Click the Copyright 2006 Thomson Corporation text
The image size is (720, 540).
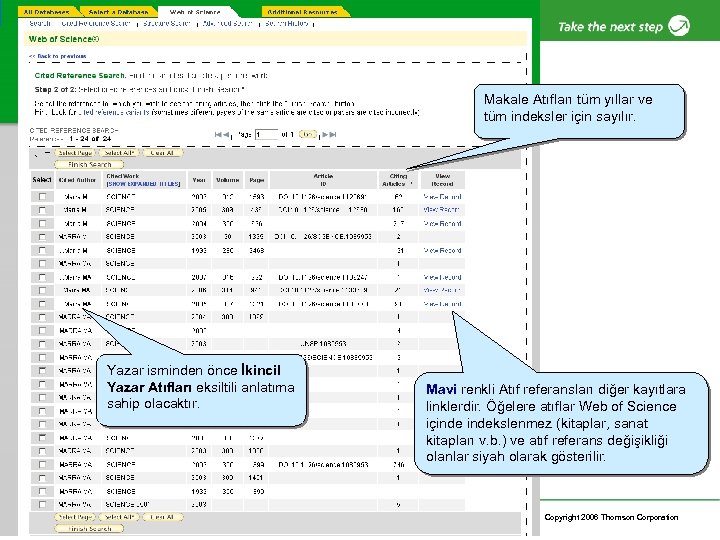coord(611,517)
